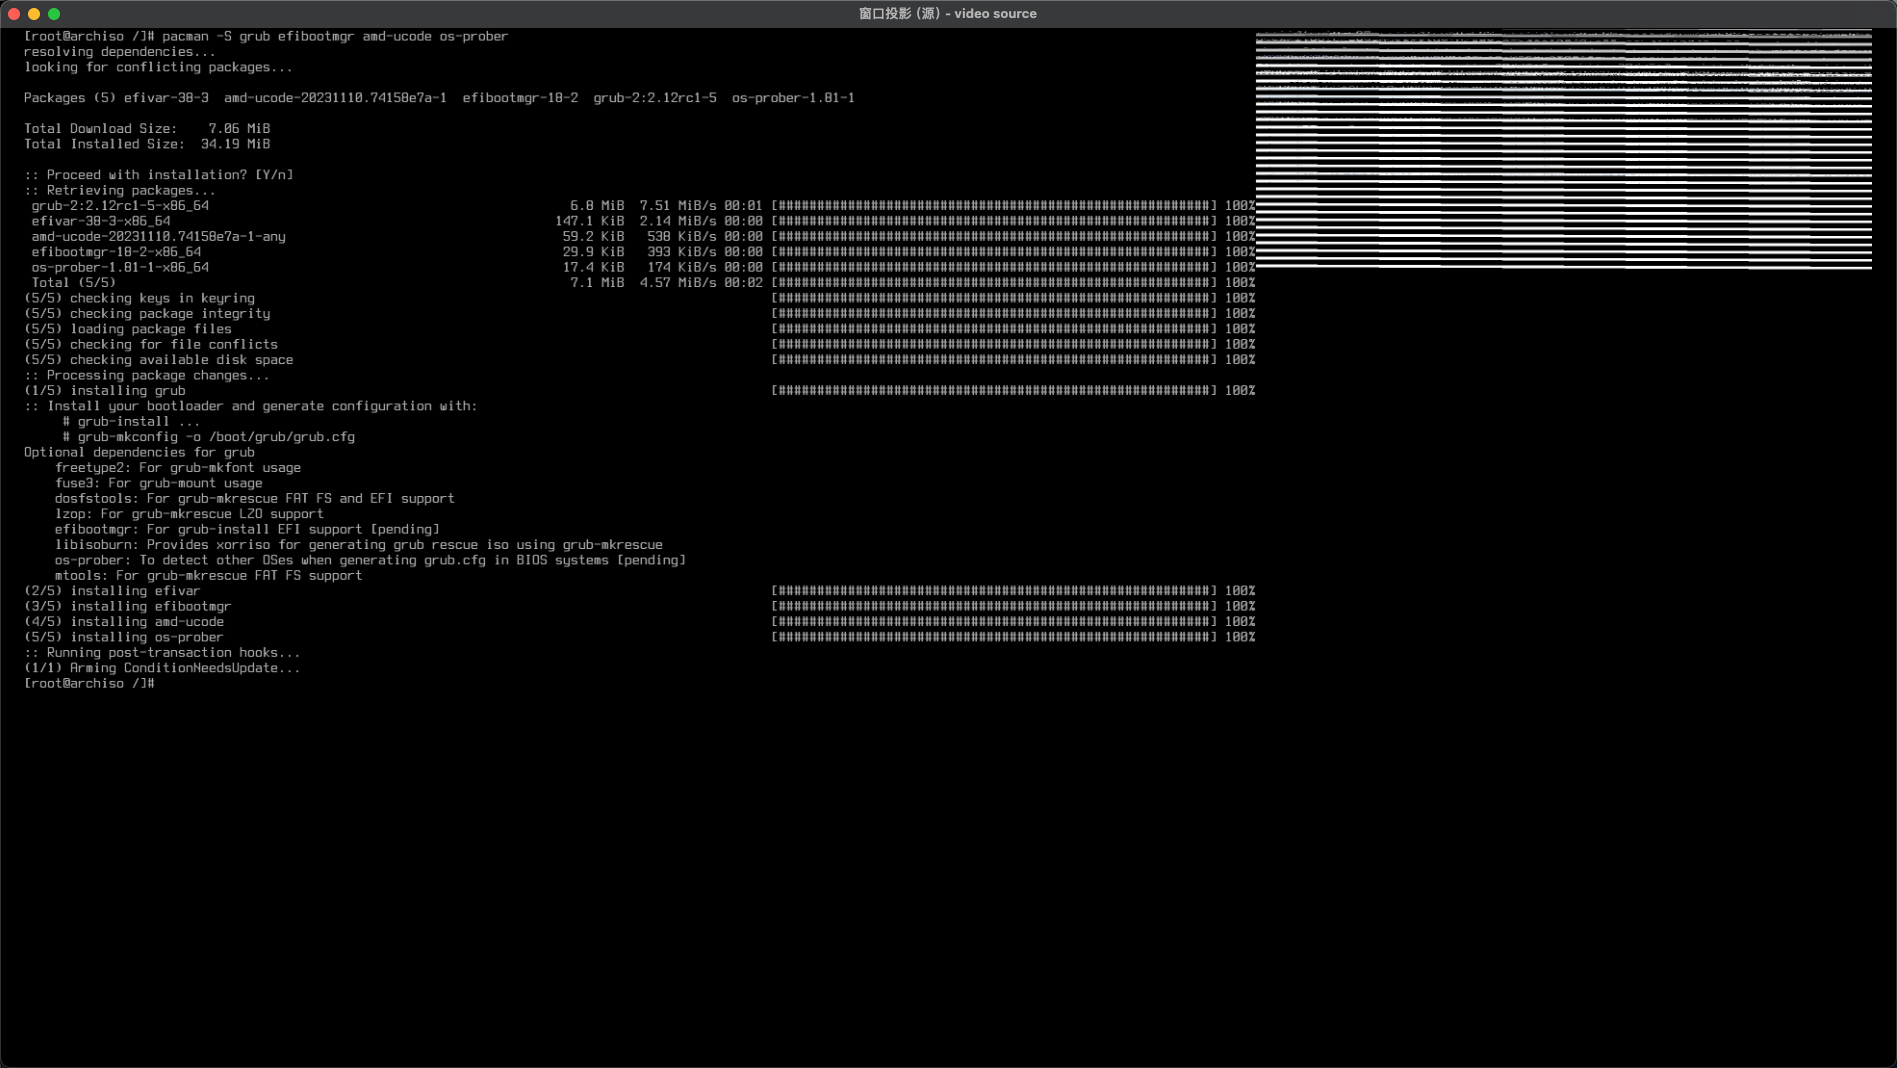The image size is (1897, 1068).
Task: Click 'fuse3: For grub-mount usage' line
Action: point(159,483)
